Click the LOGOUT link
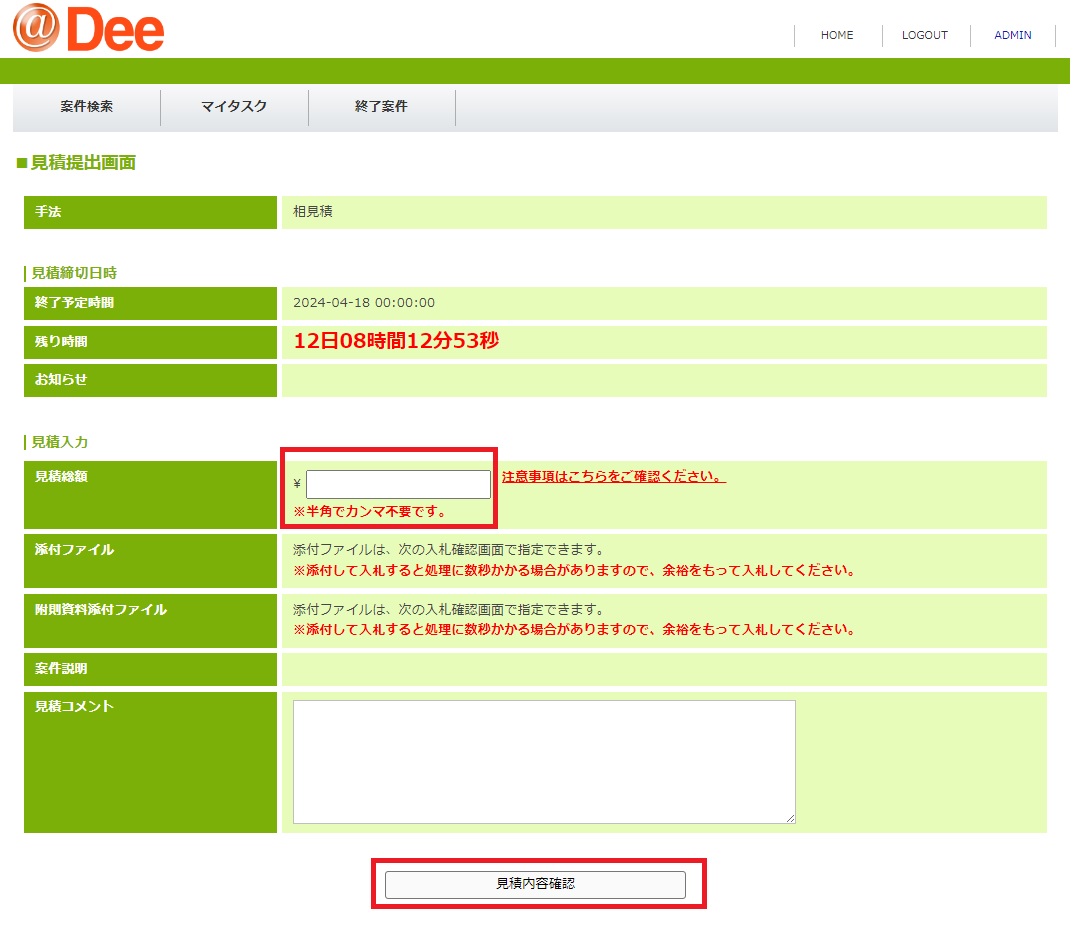This screenshot has width=1090, height=928. click(925, 35)
